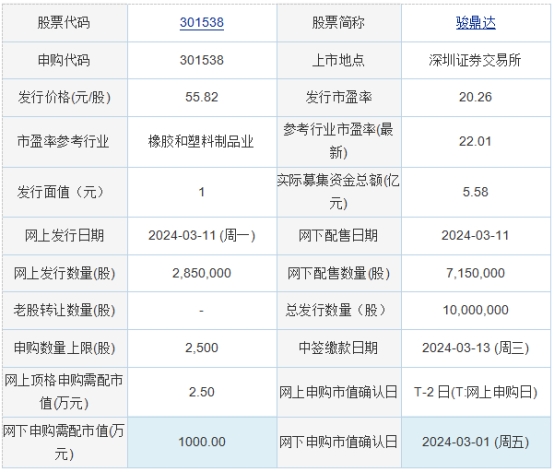Open the 骏鼎达 stock name link

click(x=476, y=23)
